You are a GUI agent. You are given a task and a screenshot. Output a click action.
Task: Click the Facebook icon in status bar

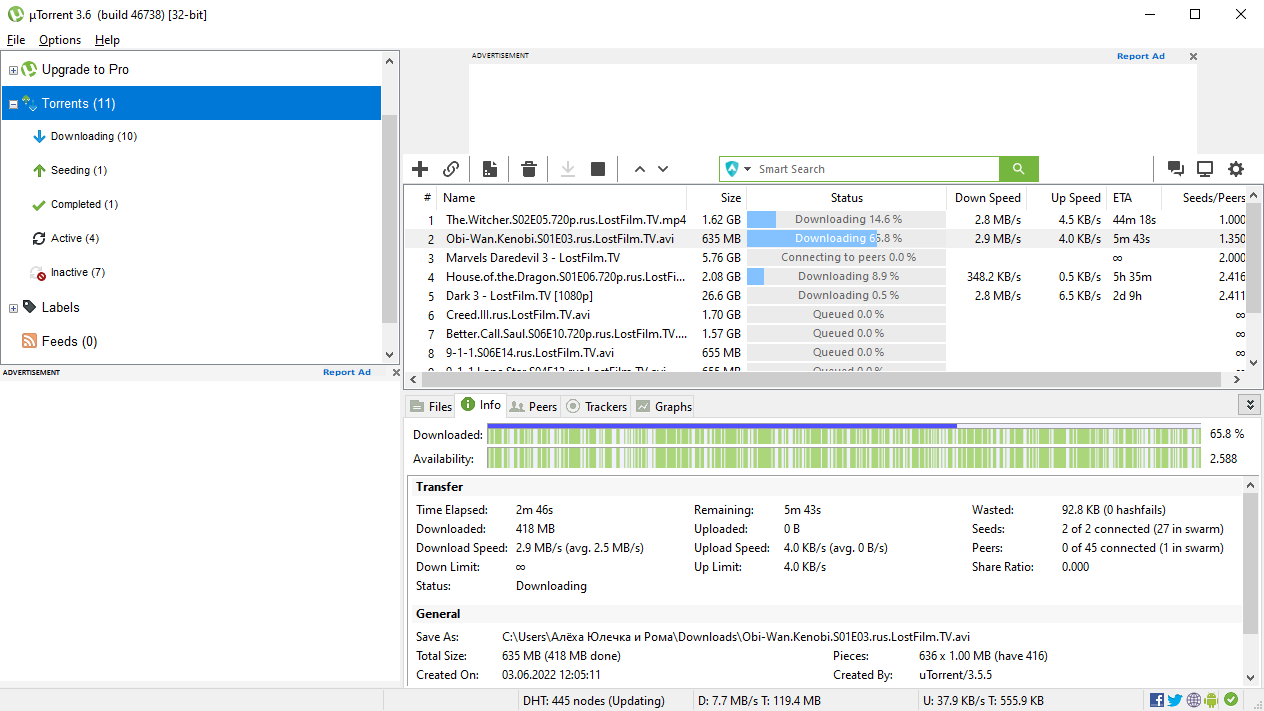(x=1157, y=700)
